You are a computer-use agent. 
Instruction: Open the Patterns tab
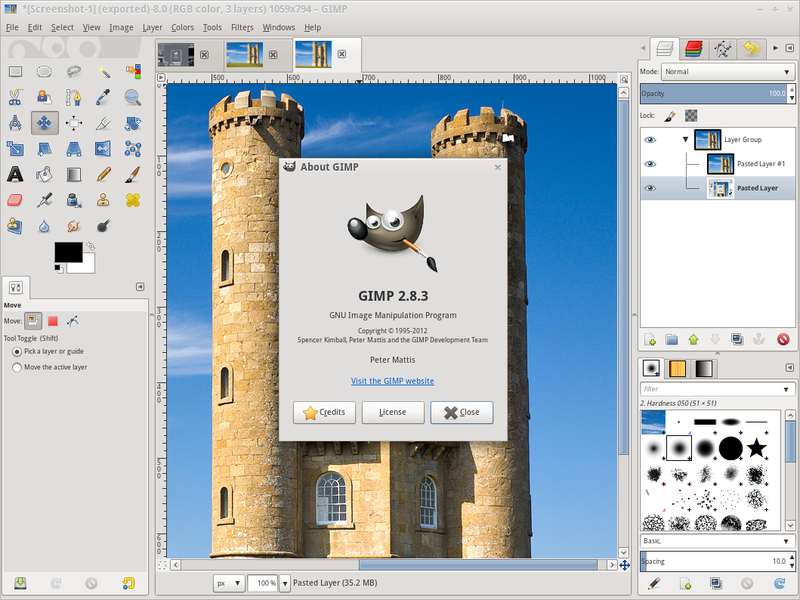[x=677, y=368]
